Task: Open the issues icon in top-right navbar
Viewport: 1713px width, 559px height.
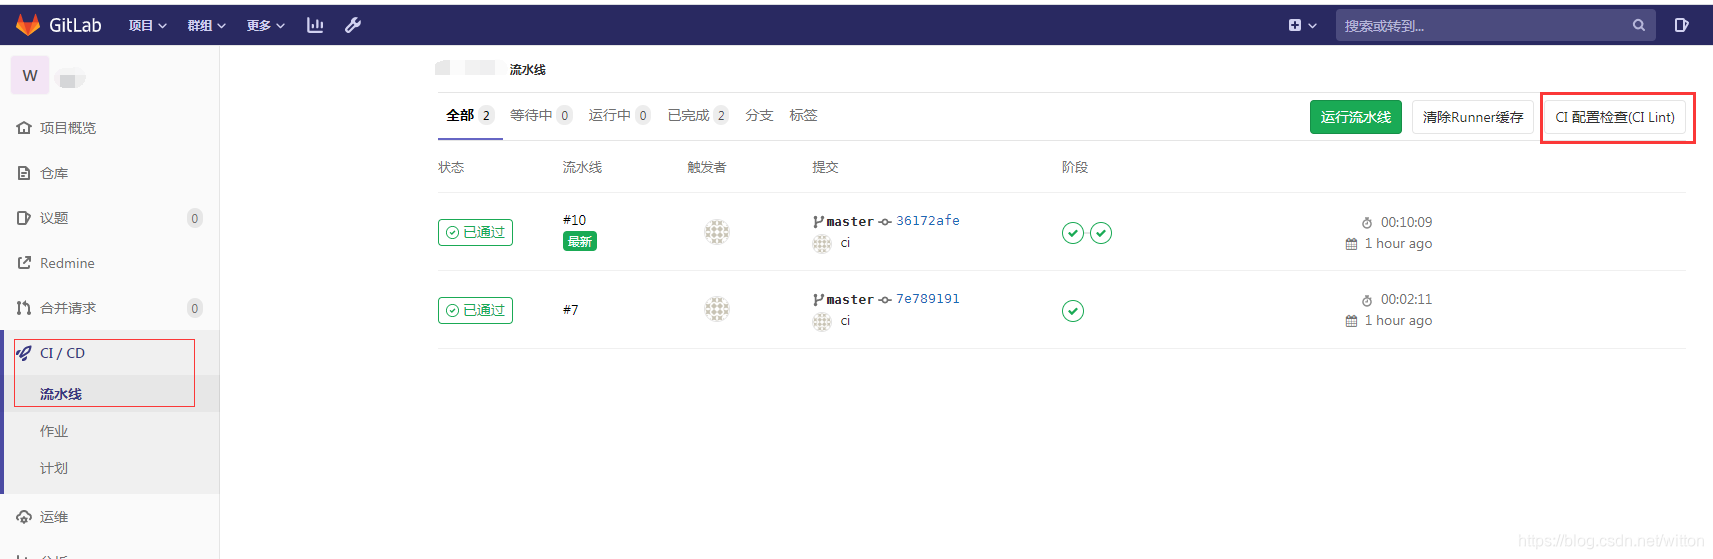Action: [1681, 25]
